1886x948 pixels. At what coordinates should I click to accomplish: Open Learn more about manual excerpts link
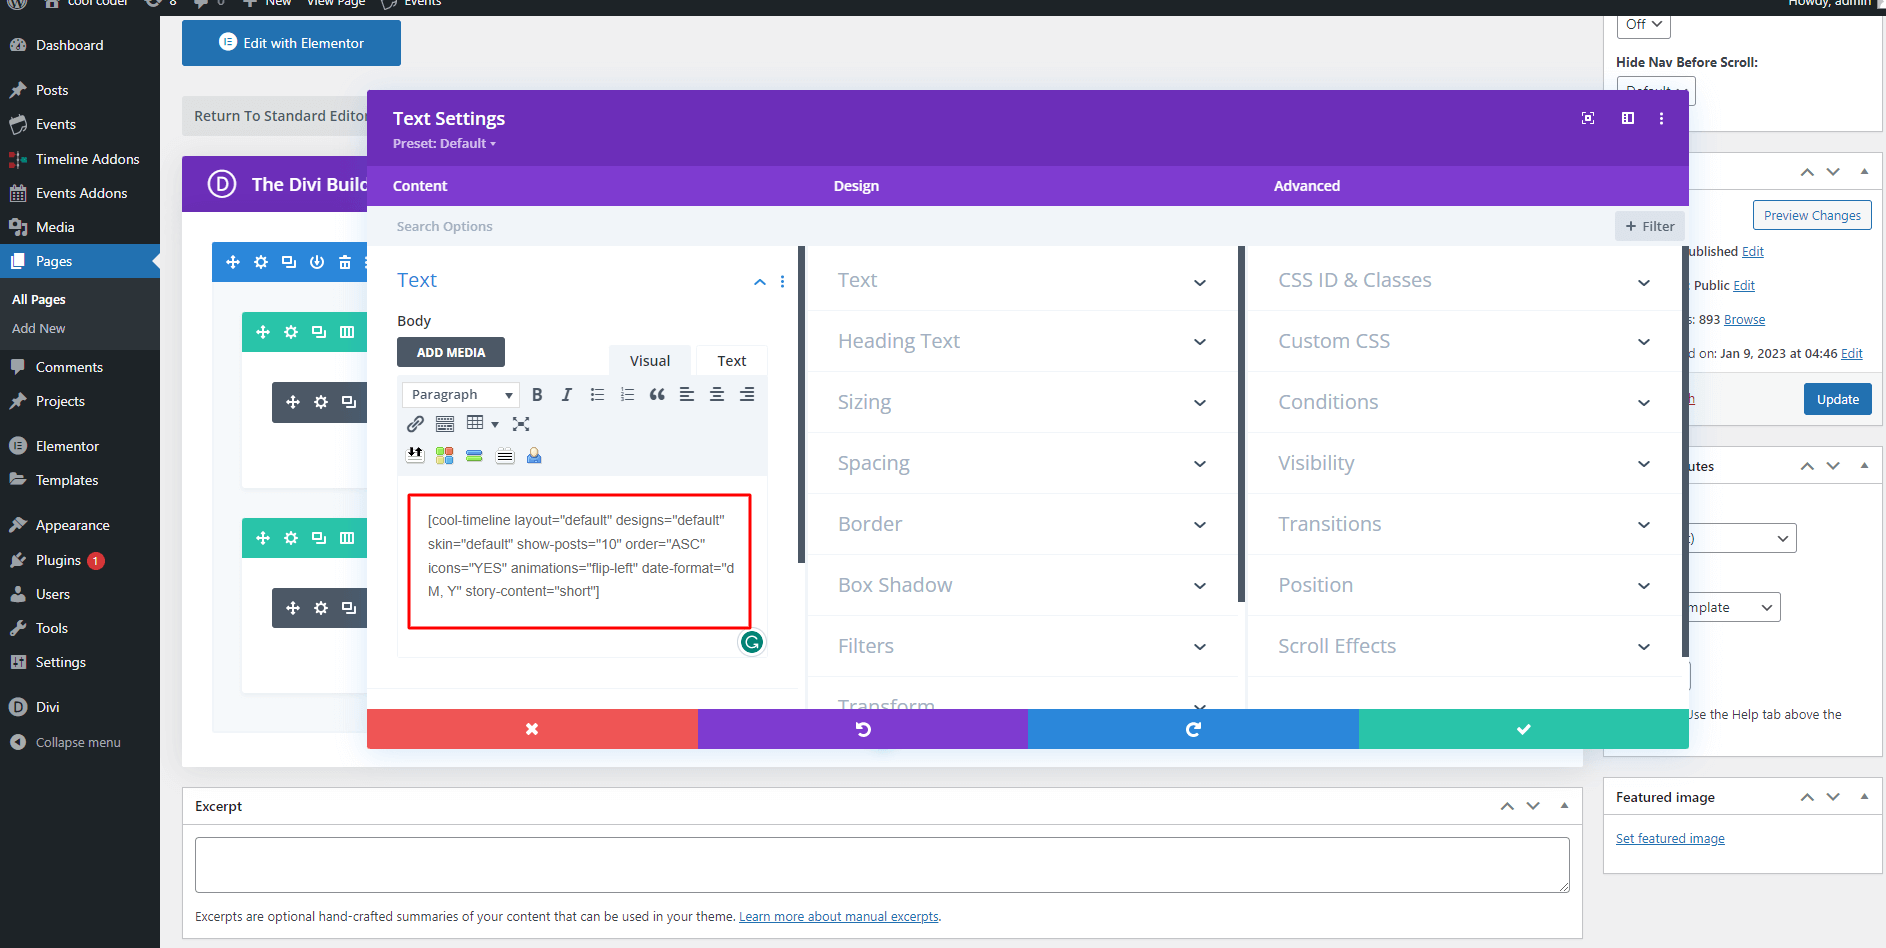tap(839, 917)
